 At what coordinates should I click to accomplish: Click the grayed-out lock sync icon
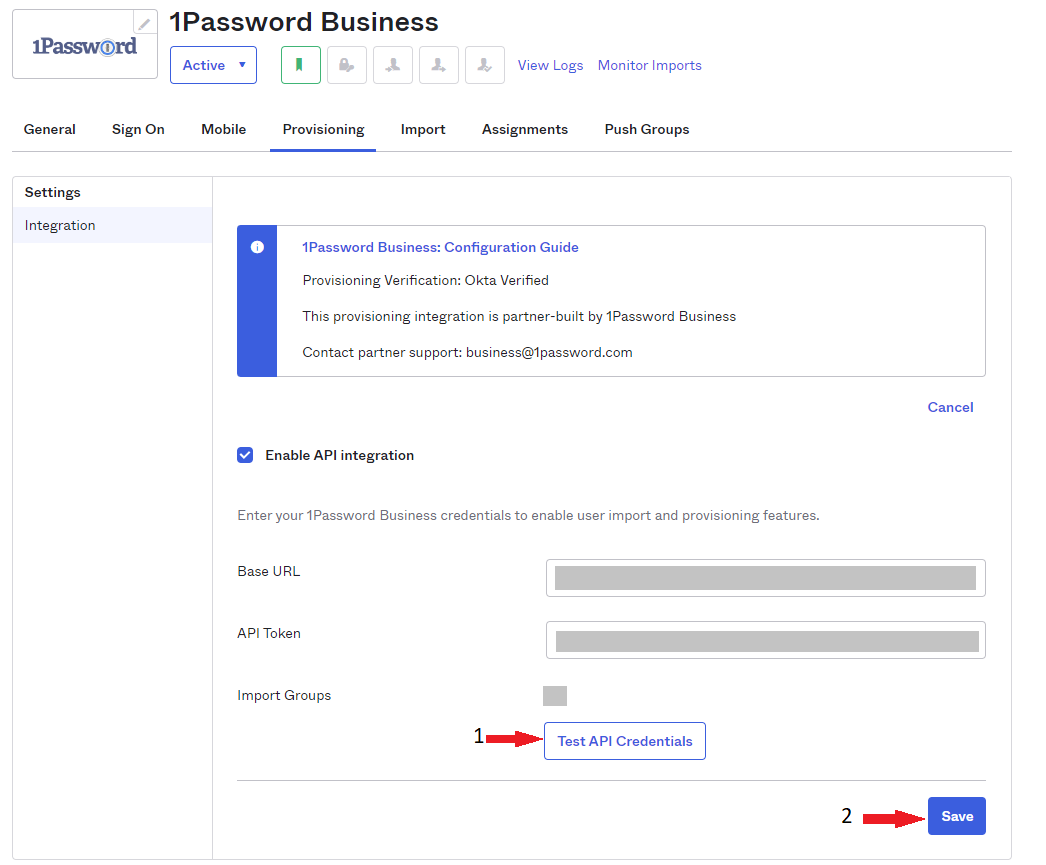click(x=346, y=64)
